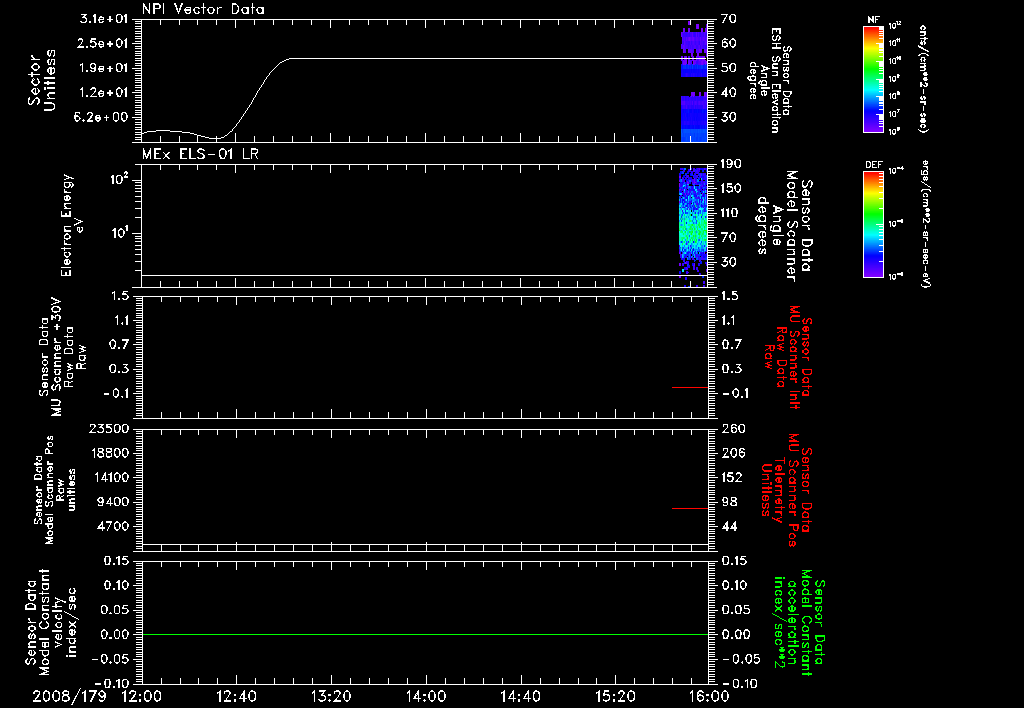Viewport: 1024px width, 708px height.
Task: Click the 23500 scanner position tick value
Action: click(108, 428)
